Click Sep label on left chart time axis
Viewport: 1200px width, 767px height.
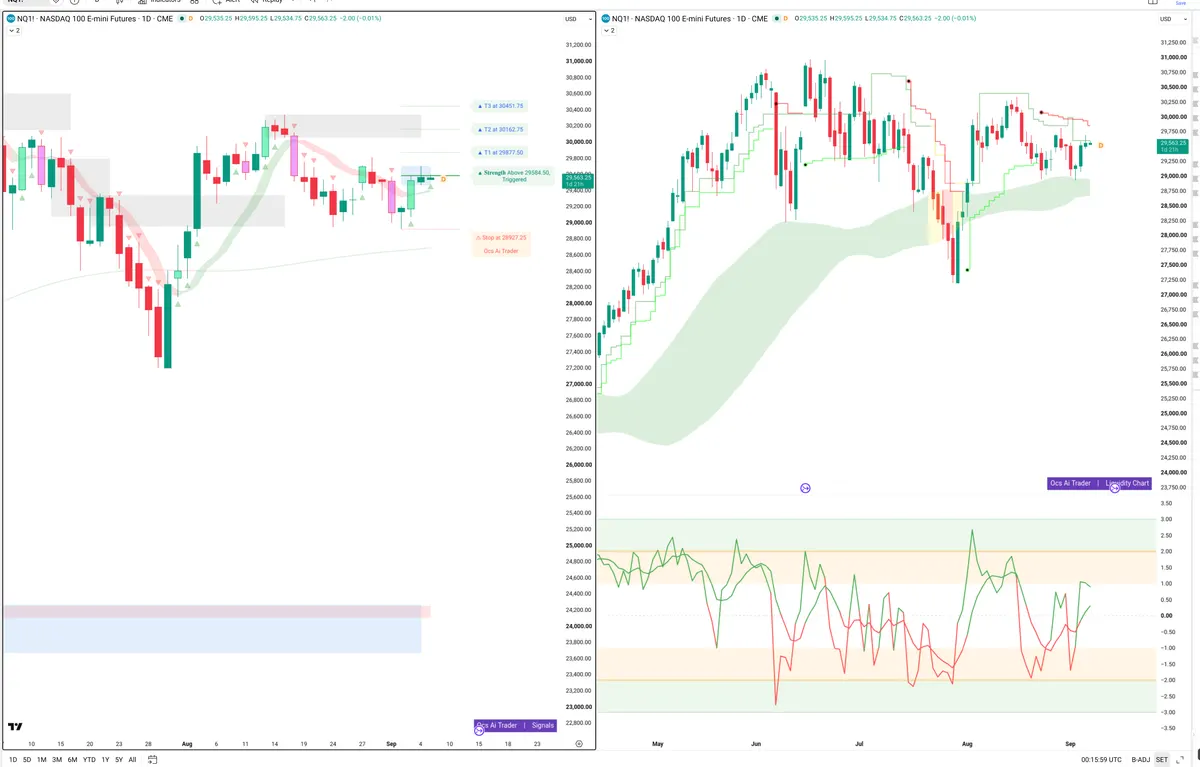click(391, 744)
